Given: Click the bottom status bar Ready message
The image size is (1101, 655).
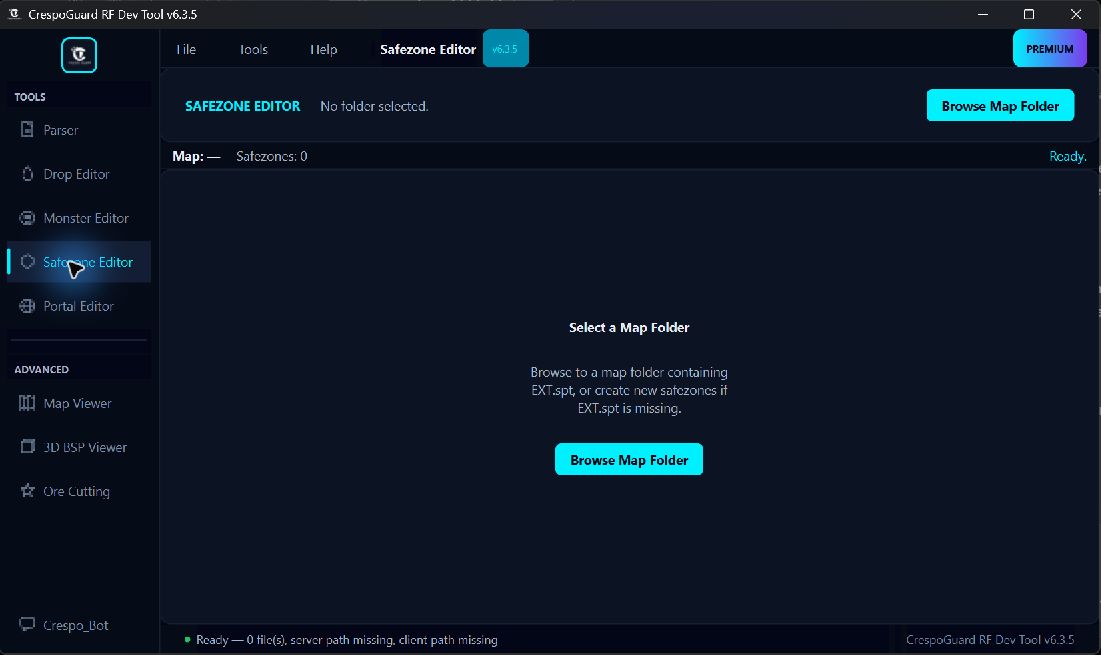Looking at the screenshot, I should click(347, 640).
